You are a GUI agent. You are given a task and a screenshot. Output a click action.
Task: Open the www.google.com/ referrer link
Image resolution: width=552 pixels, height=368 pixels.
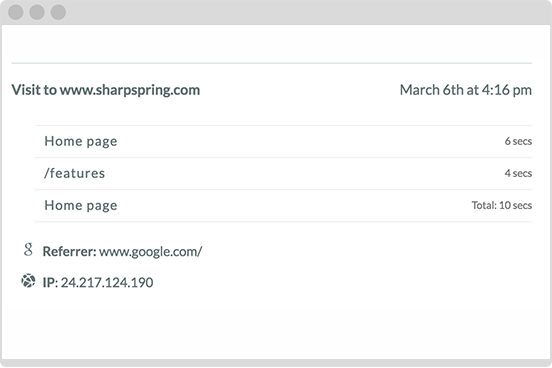tap(151, 252)
